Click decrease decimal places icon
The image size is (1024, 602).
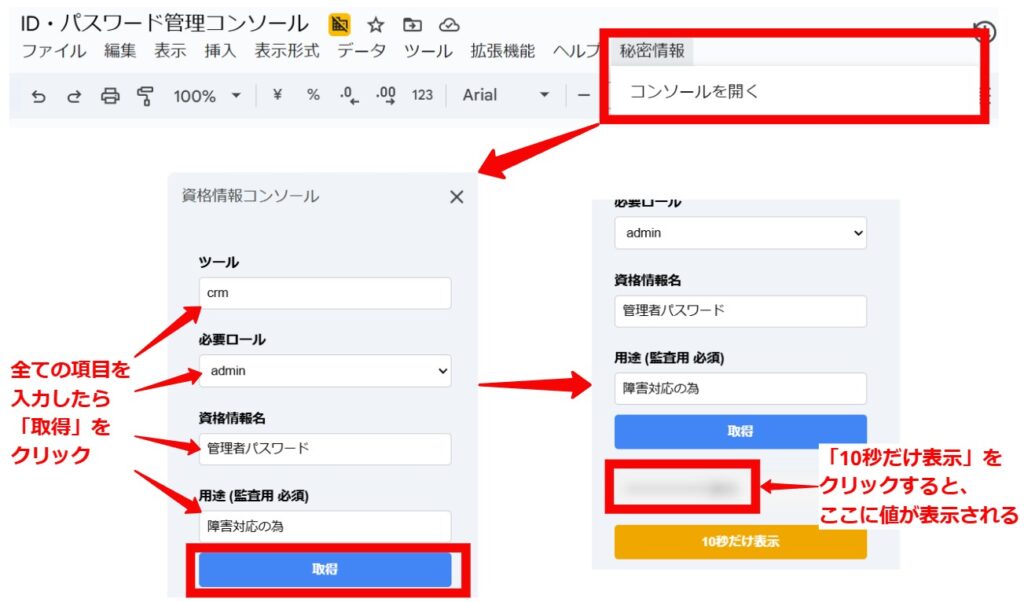tap(348, 95)
